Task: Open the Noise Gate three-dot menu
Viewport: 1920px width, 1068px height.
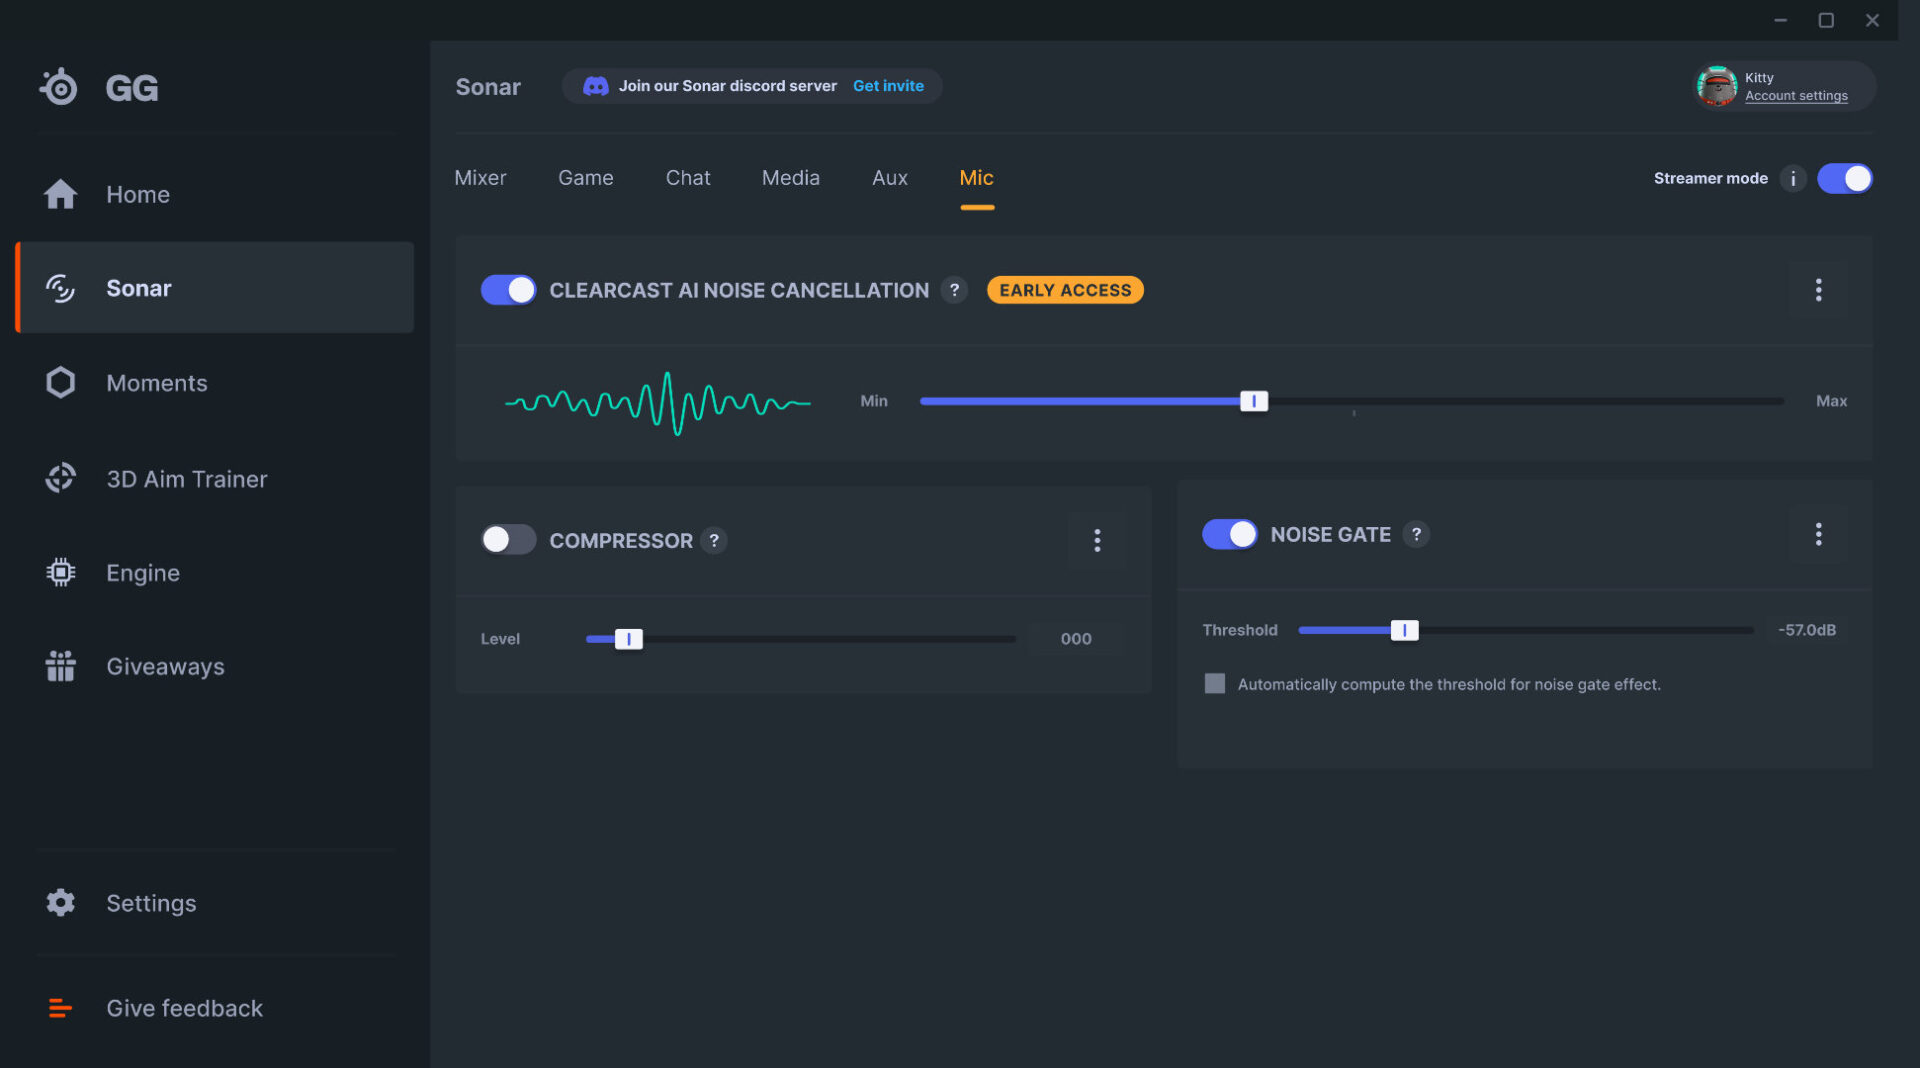Action: 1818,534
